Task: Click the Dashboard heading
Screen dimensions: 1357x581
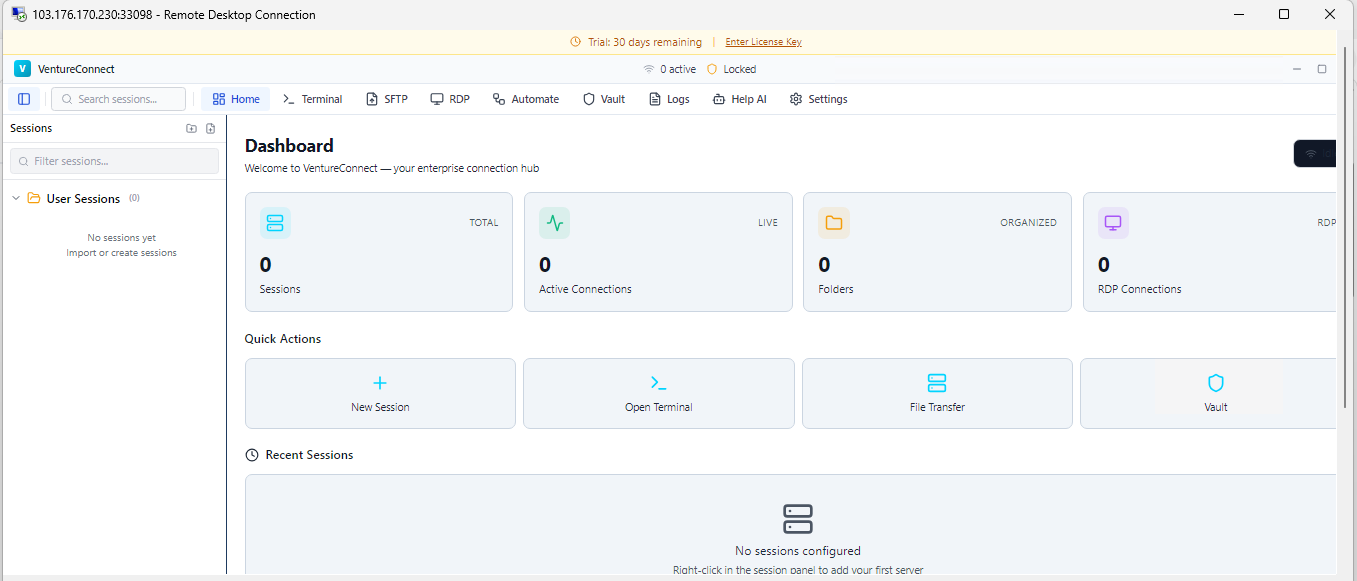Action: click(289, 146)
